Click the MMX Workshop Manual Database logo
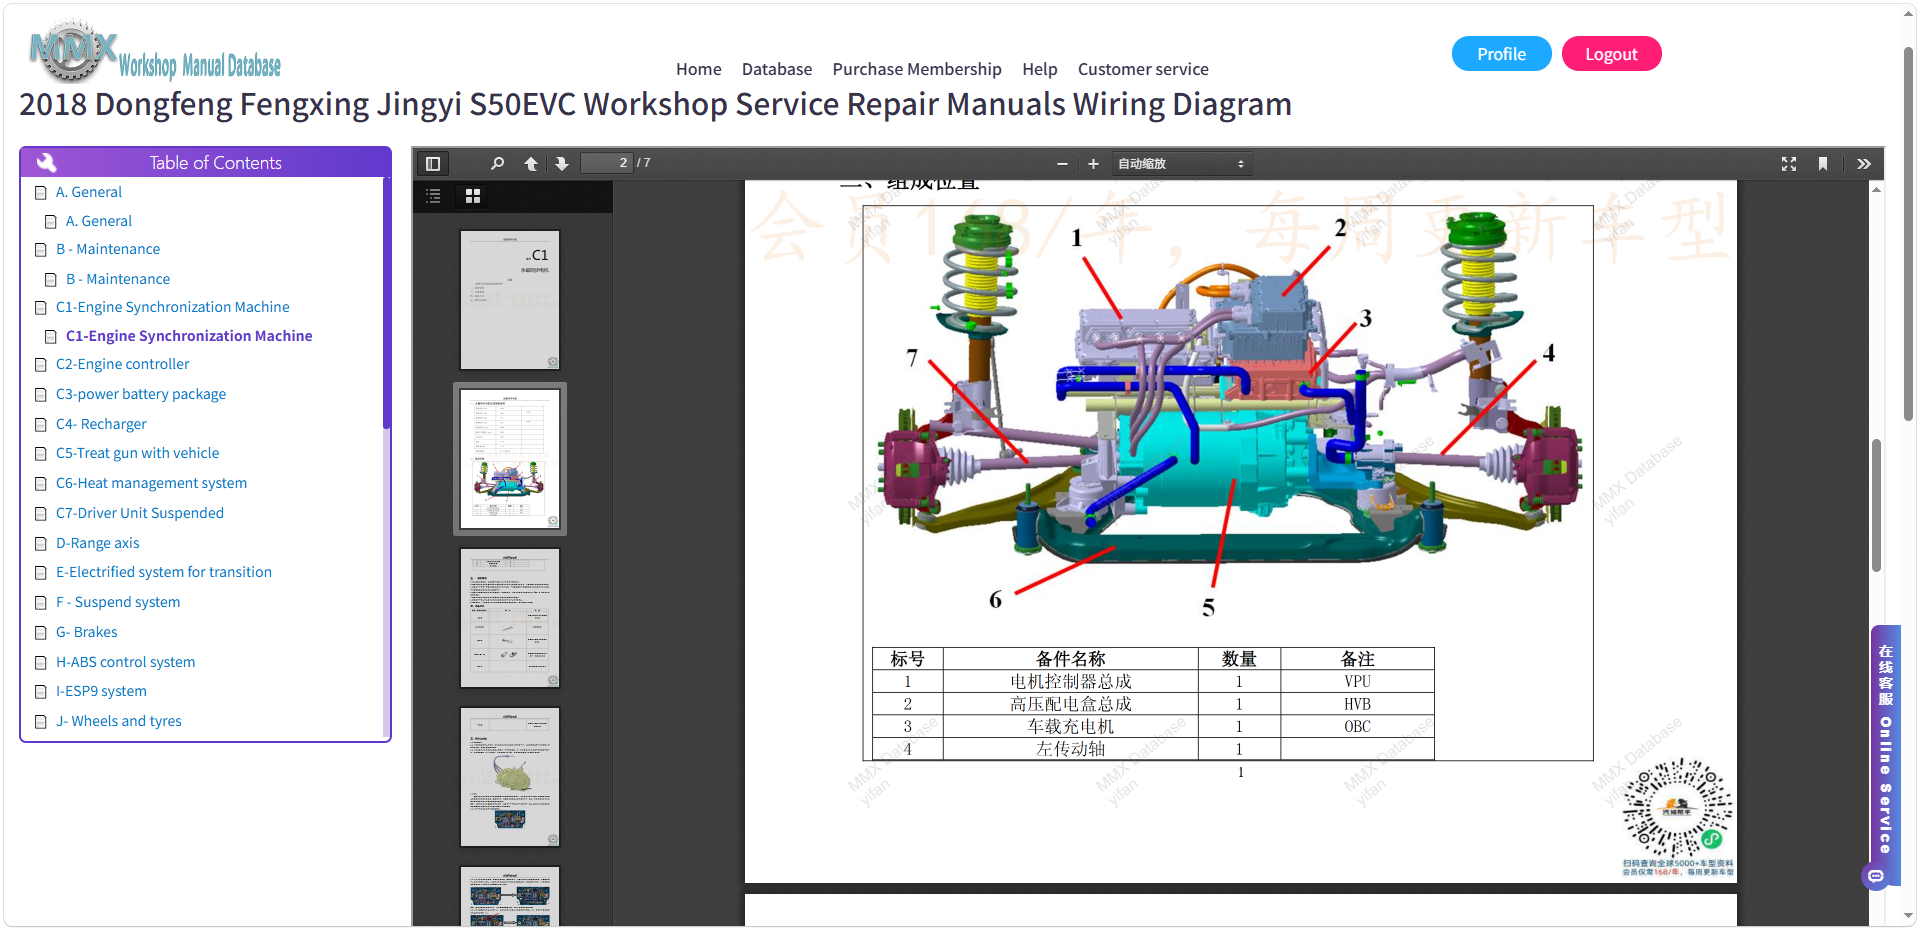Viewport: 1920px width, 930px height. [155, 53]
